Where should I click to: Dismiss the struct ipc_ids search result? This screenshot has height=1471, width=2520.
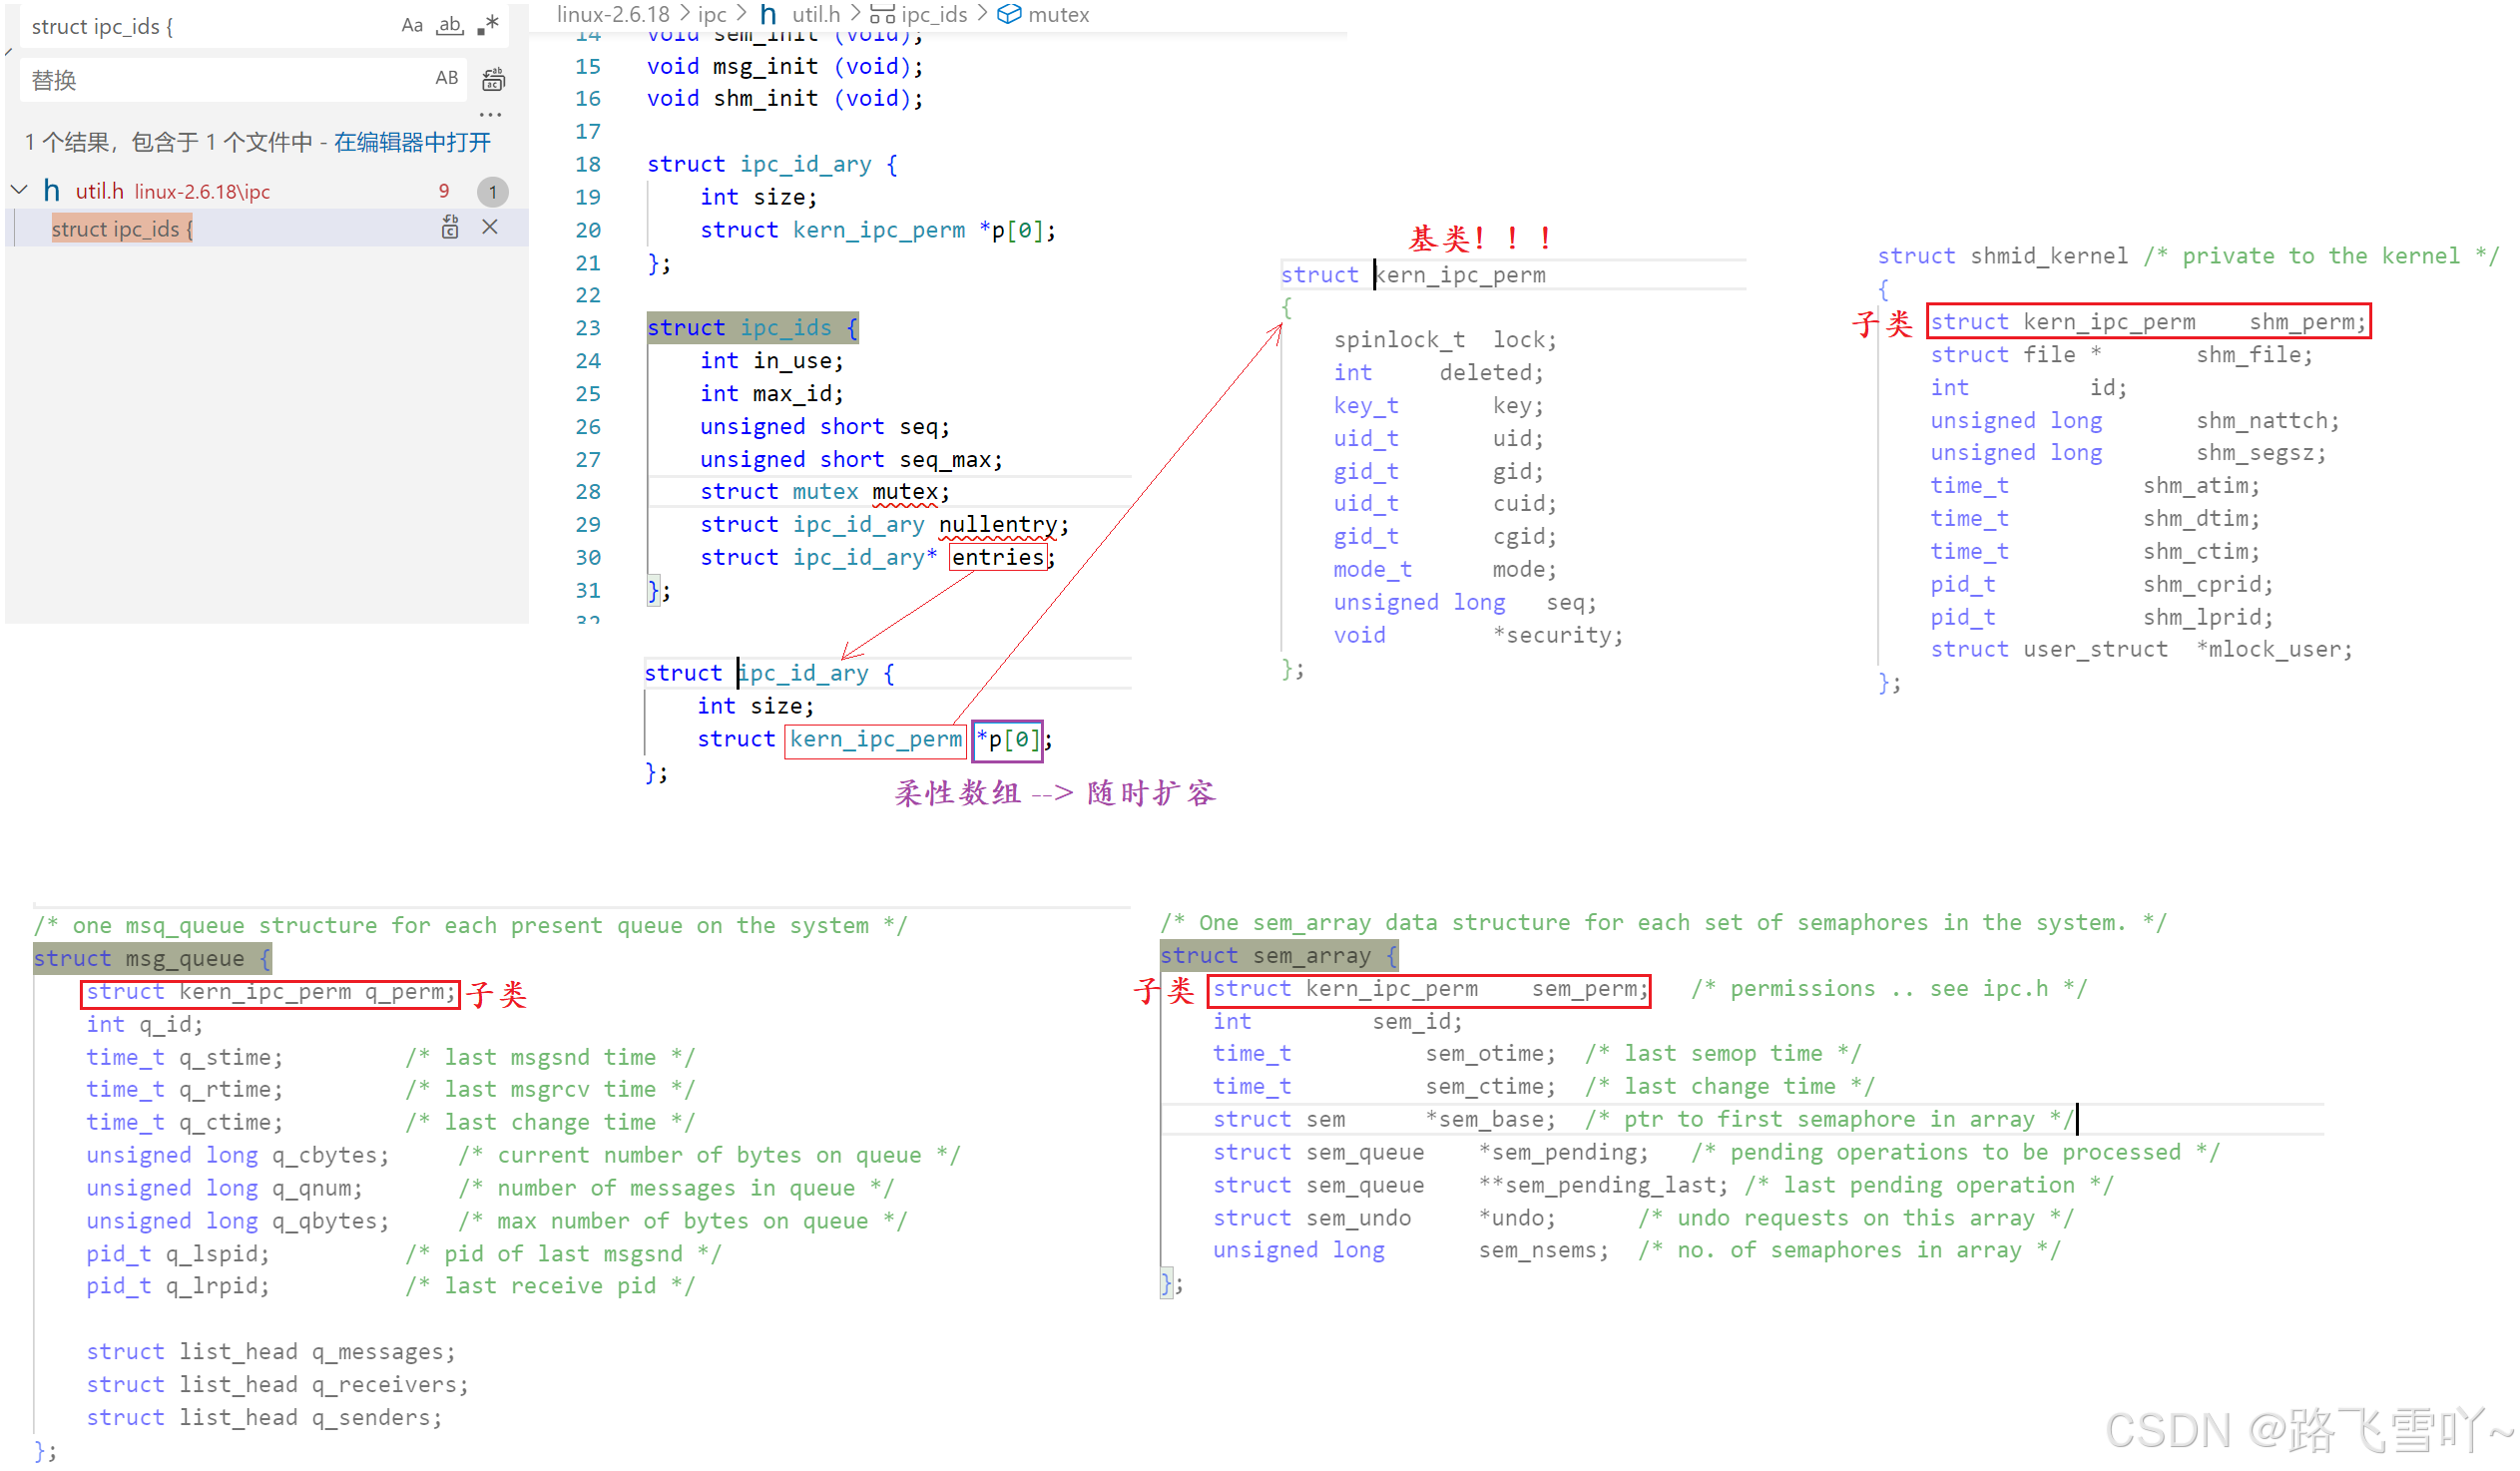click(x=490, y=228)
